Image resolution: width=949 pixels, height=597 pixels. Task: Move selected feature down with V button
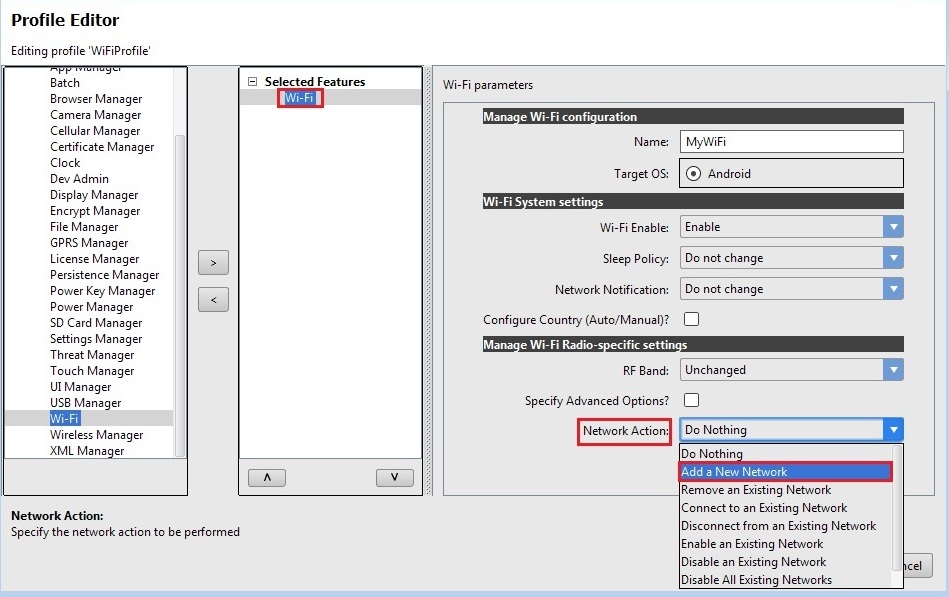(x=394, y=478)
